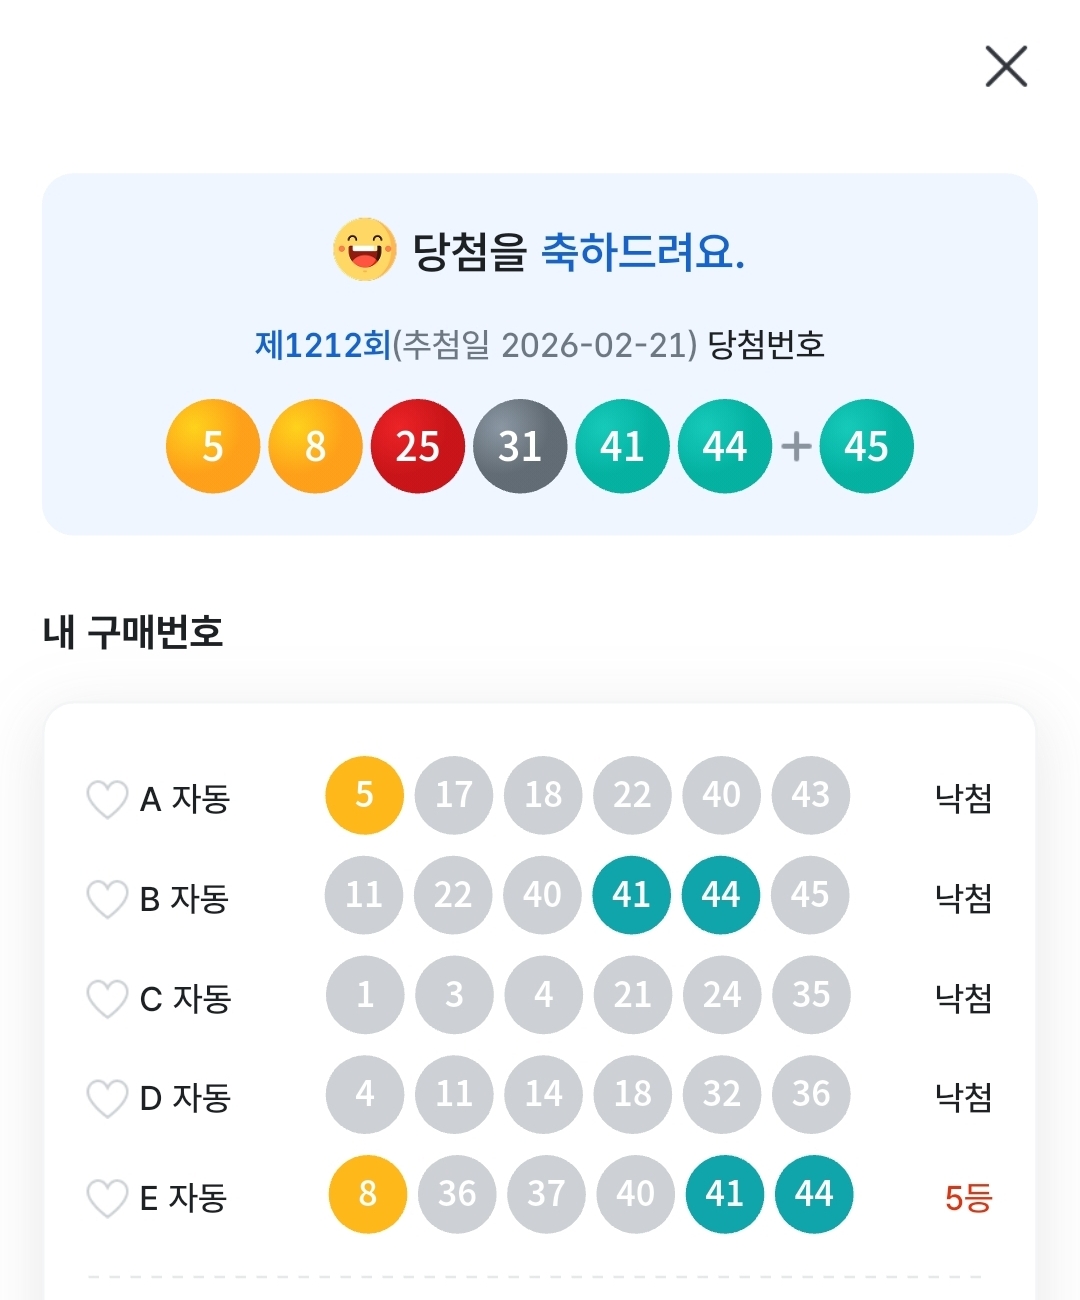Click the 제1212회 draw round link

[322, 345]
